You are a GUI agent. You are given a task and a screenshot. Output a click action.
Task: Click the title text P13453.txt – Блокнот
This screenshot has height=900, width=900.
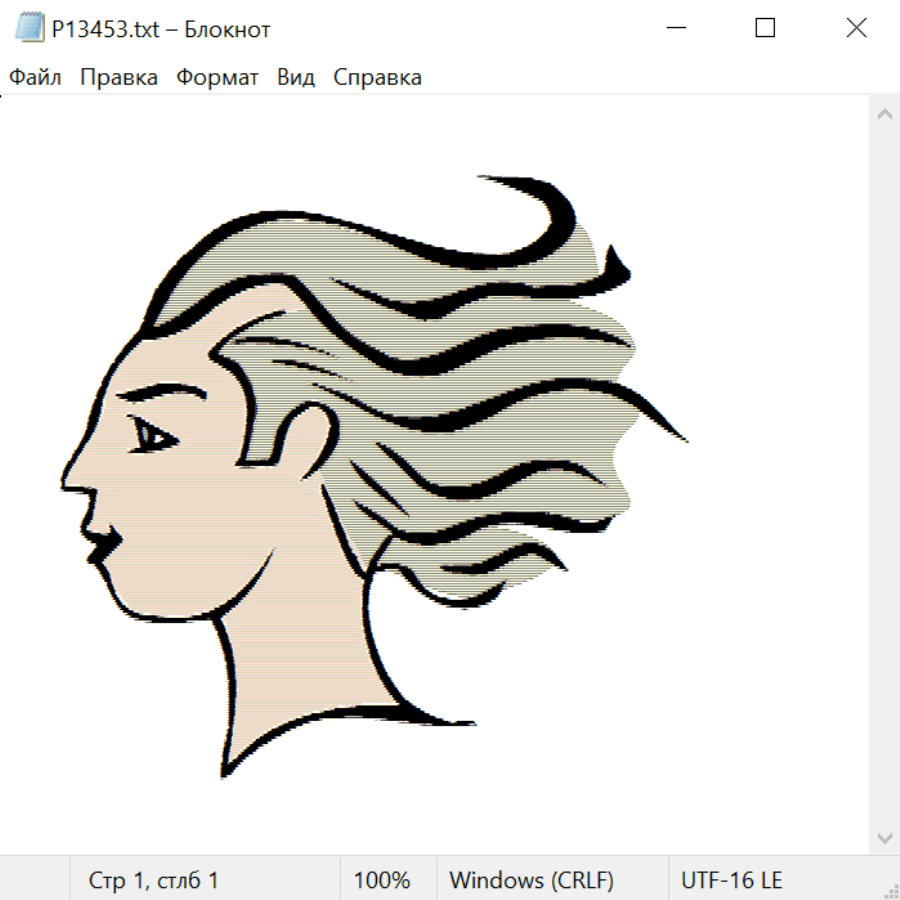161,29
